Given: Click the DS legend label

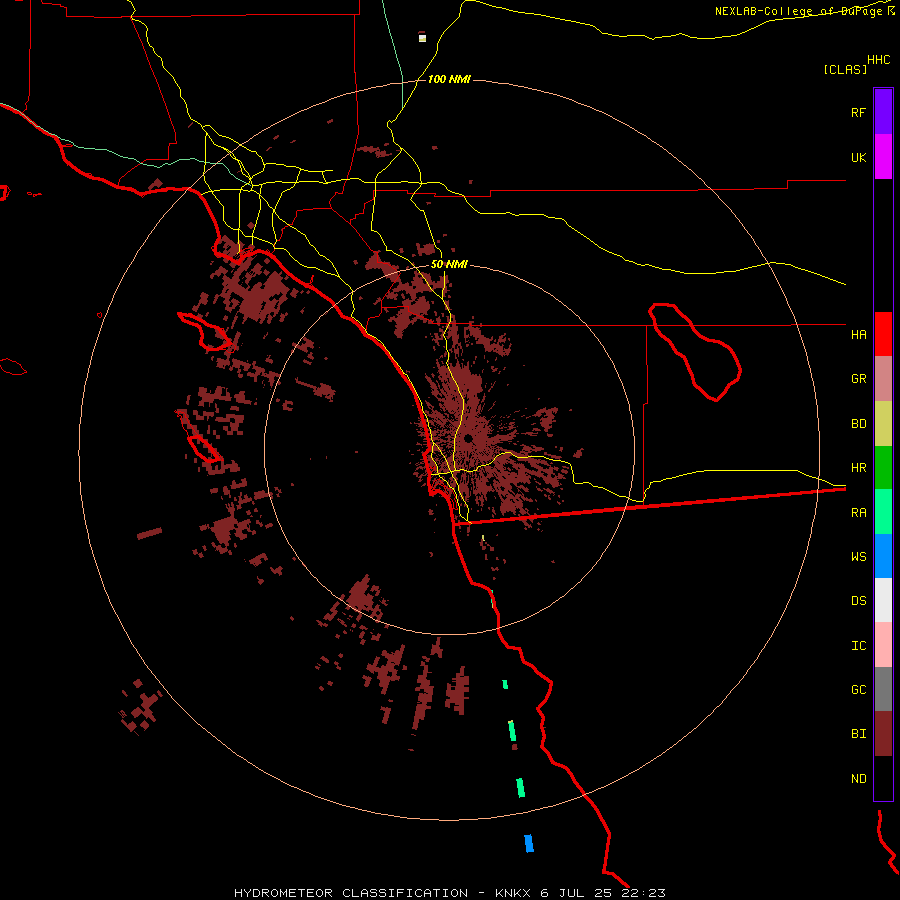Looking at the screenshot, I should click(x=858, y=601).
